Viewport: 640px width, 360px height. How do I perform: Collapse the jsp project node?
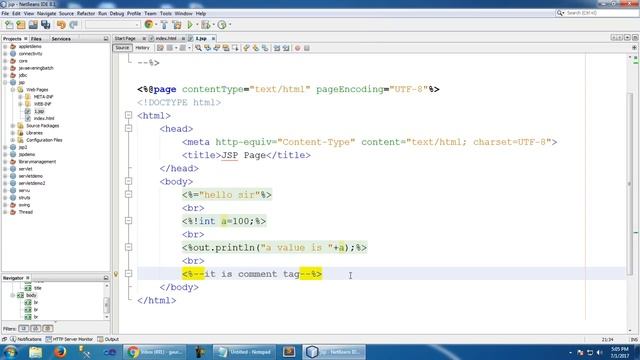(x=5, y=82)
